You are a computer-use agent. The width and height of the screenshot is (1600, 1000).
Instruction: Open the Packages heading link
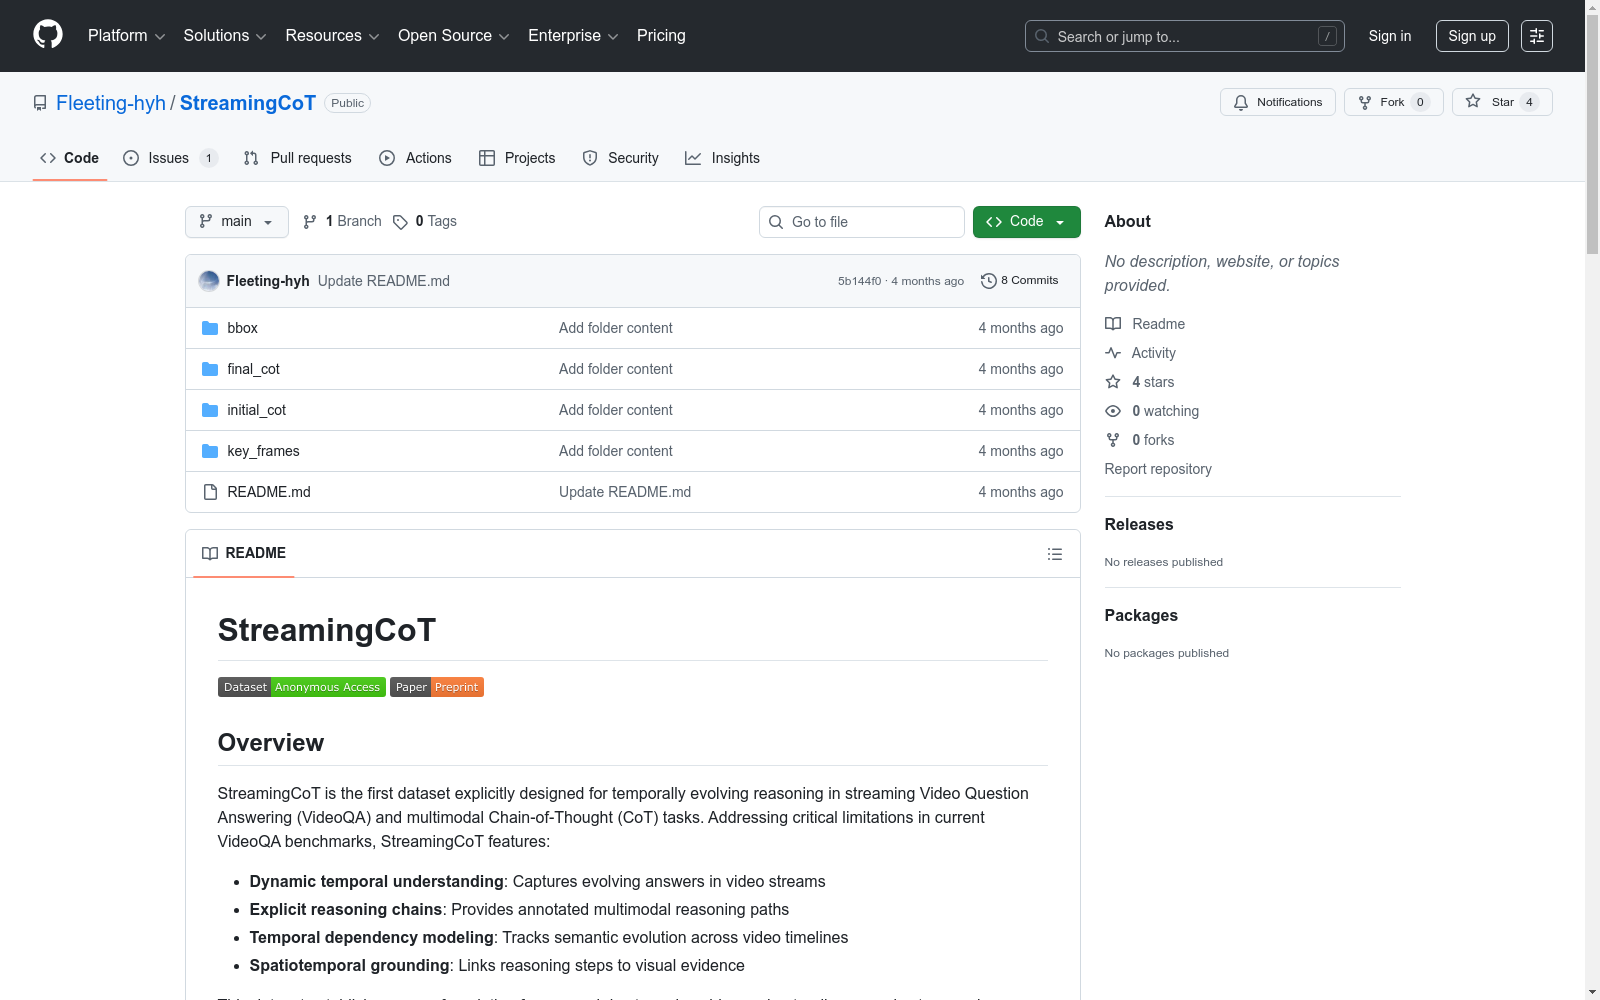tap(1141, 615)
